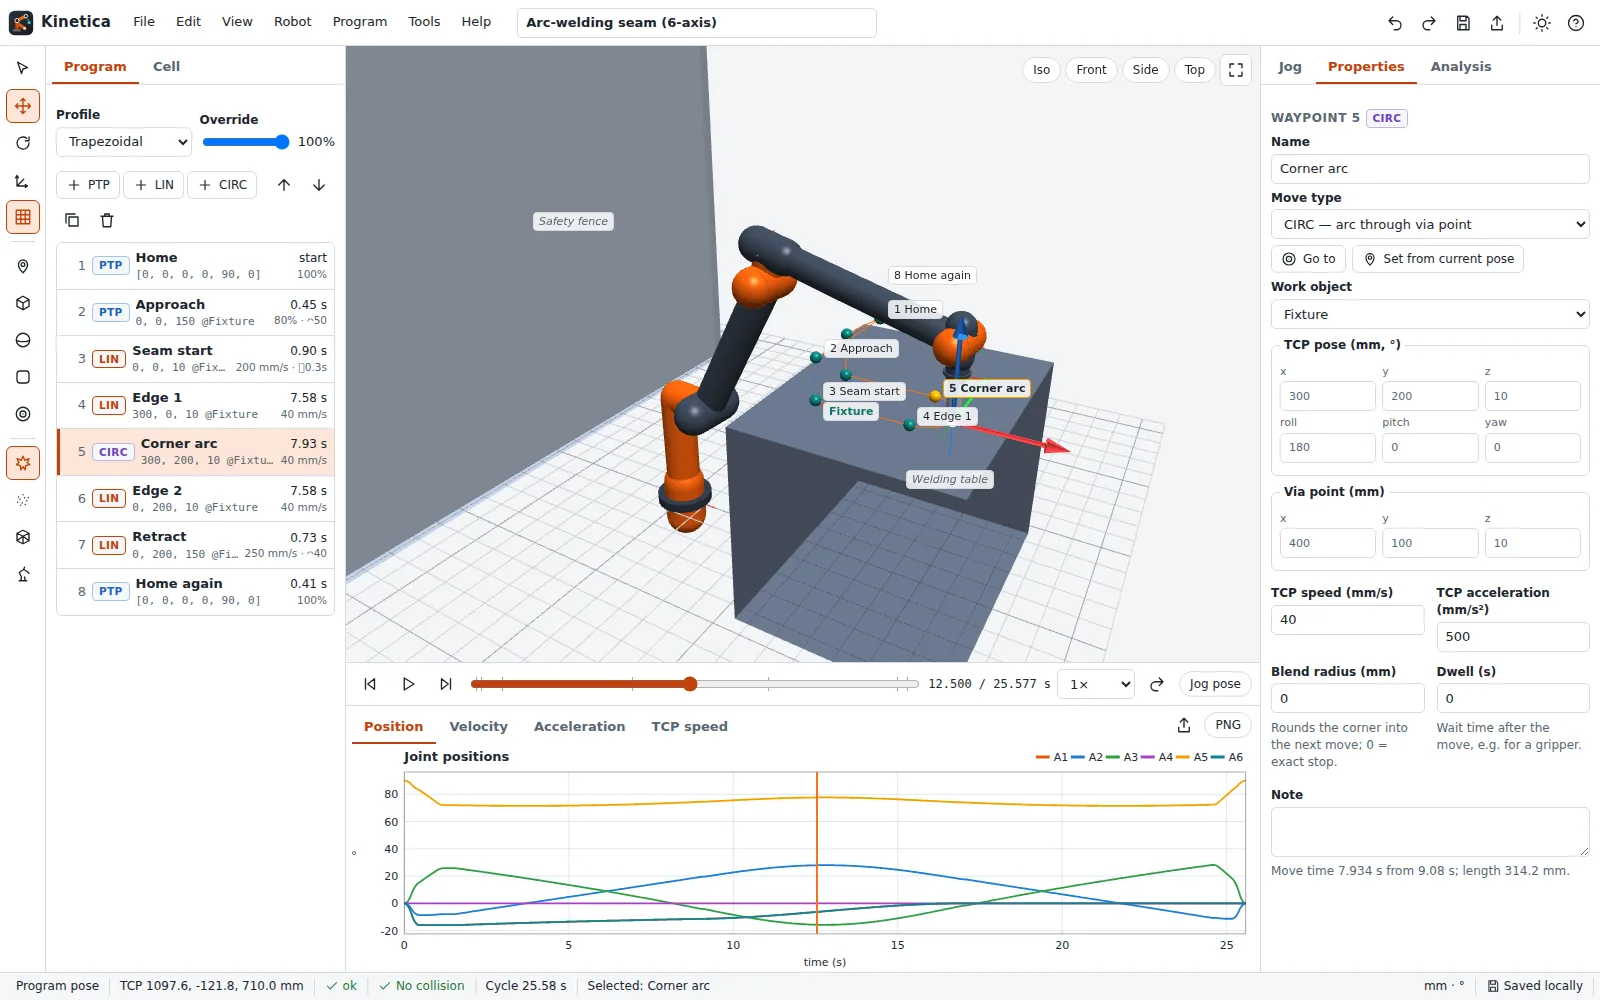The width and height of the screenshot is (1600, 1000).
Task: Click the axes coordinate frame icon
Action: coord(23,180)
